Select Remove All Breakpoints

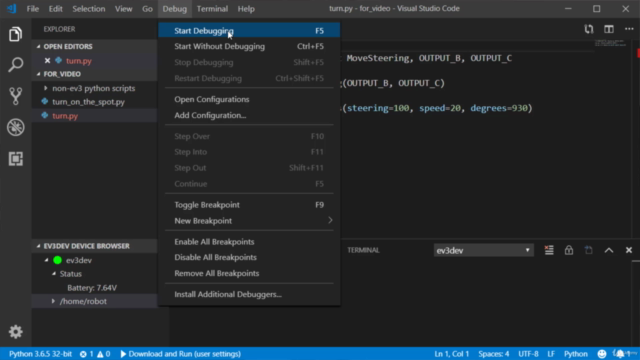(x=249, y=273)
